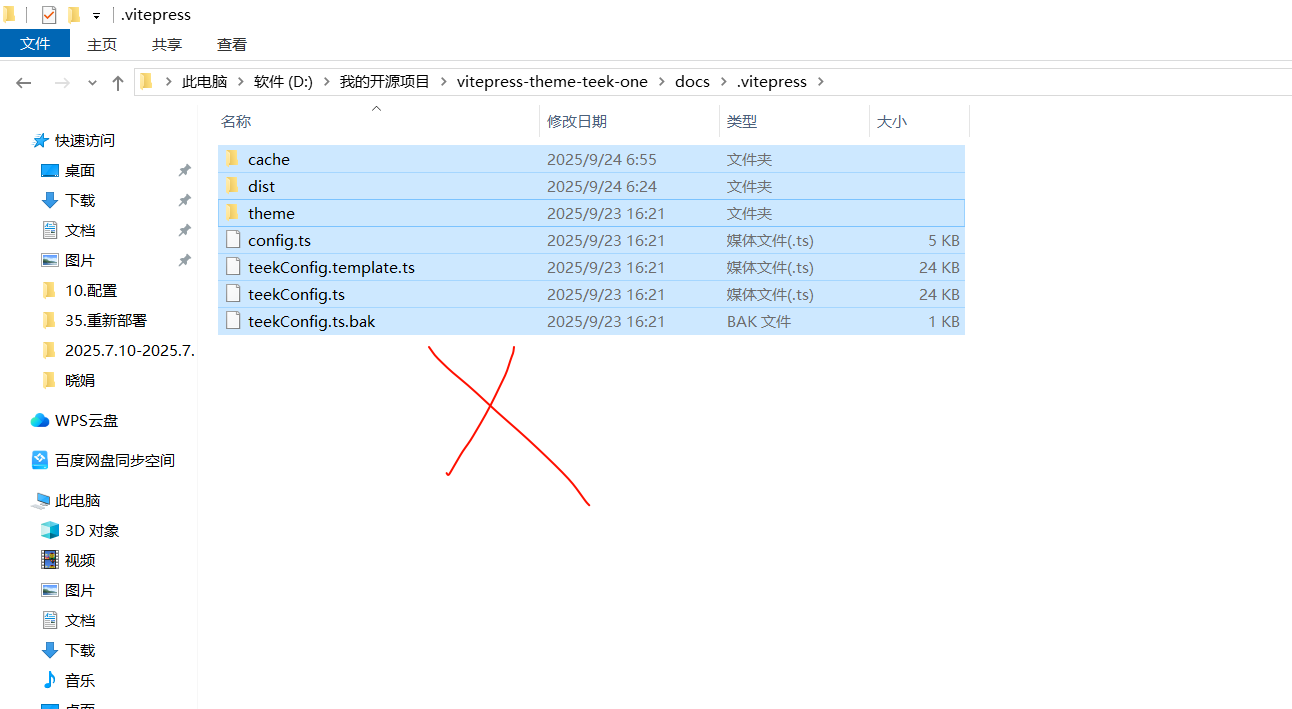Sort files by 修改日期 column header
The width and height of the screenshot is (1292, 709).
tap(576, 121)
